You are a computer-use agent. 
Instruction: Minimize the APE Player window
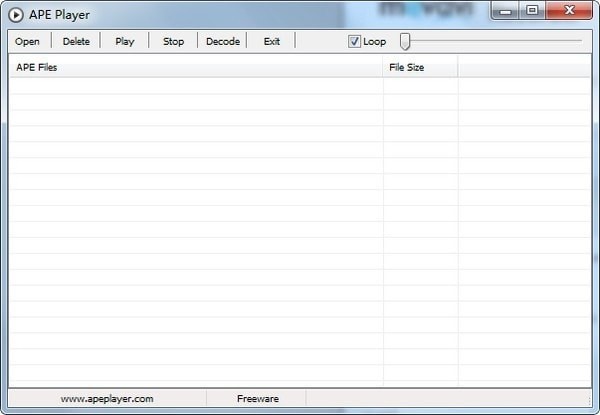pyautogui.click(x=505, y=11)
